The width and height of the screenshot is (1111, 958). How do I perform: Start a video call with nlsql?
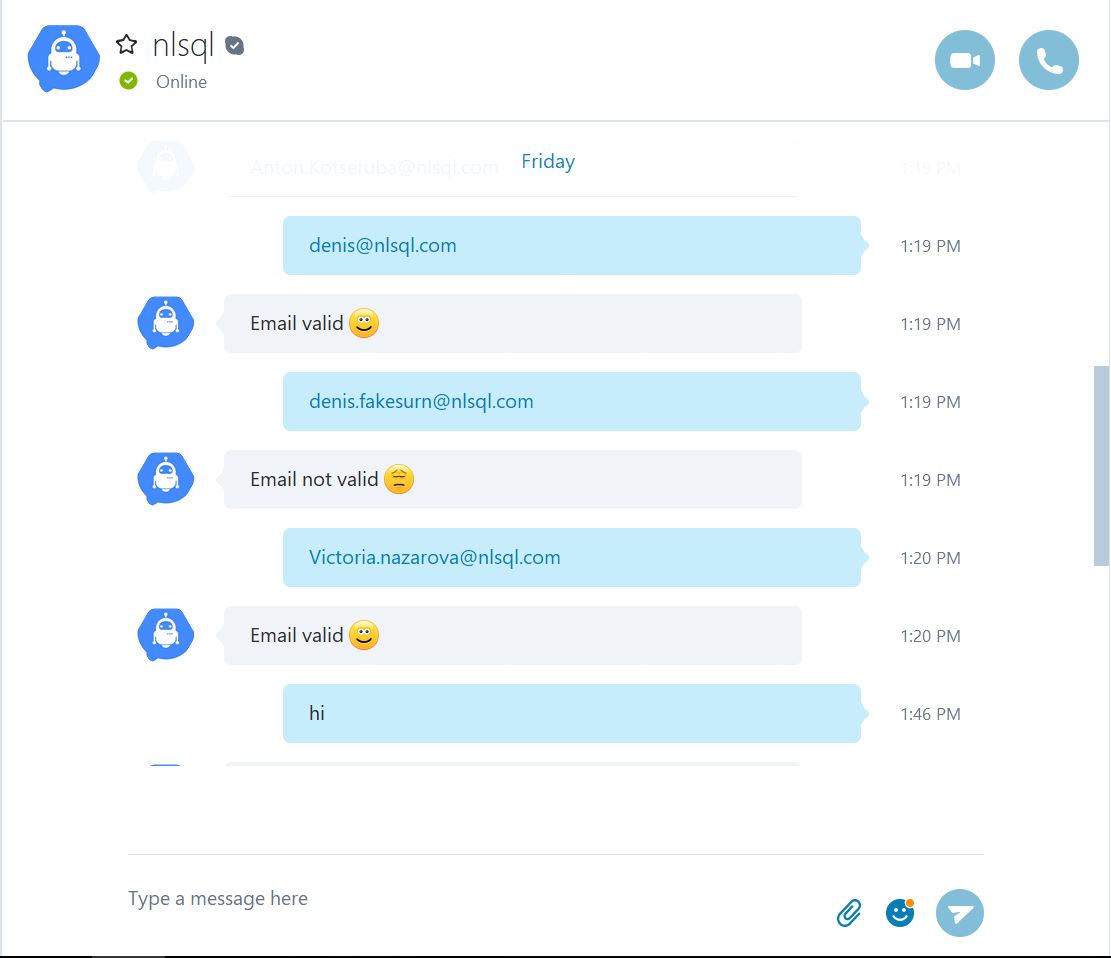pos(964,60)
